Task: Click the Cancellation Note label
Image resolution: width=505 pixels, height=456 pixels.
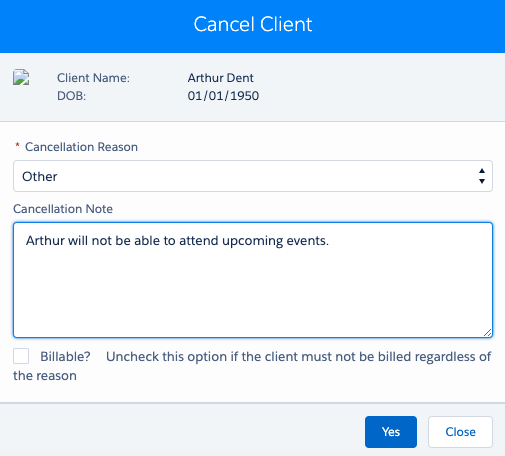Action: coord(63,209)
